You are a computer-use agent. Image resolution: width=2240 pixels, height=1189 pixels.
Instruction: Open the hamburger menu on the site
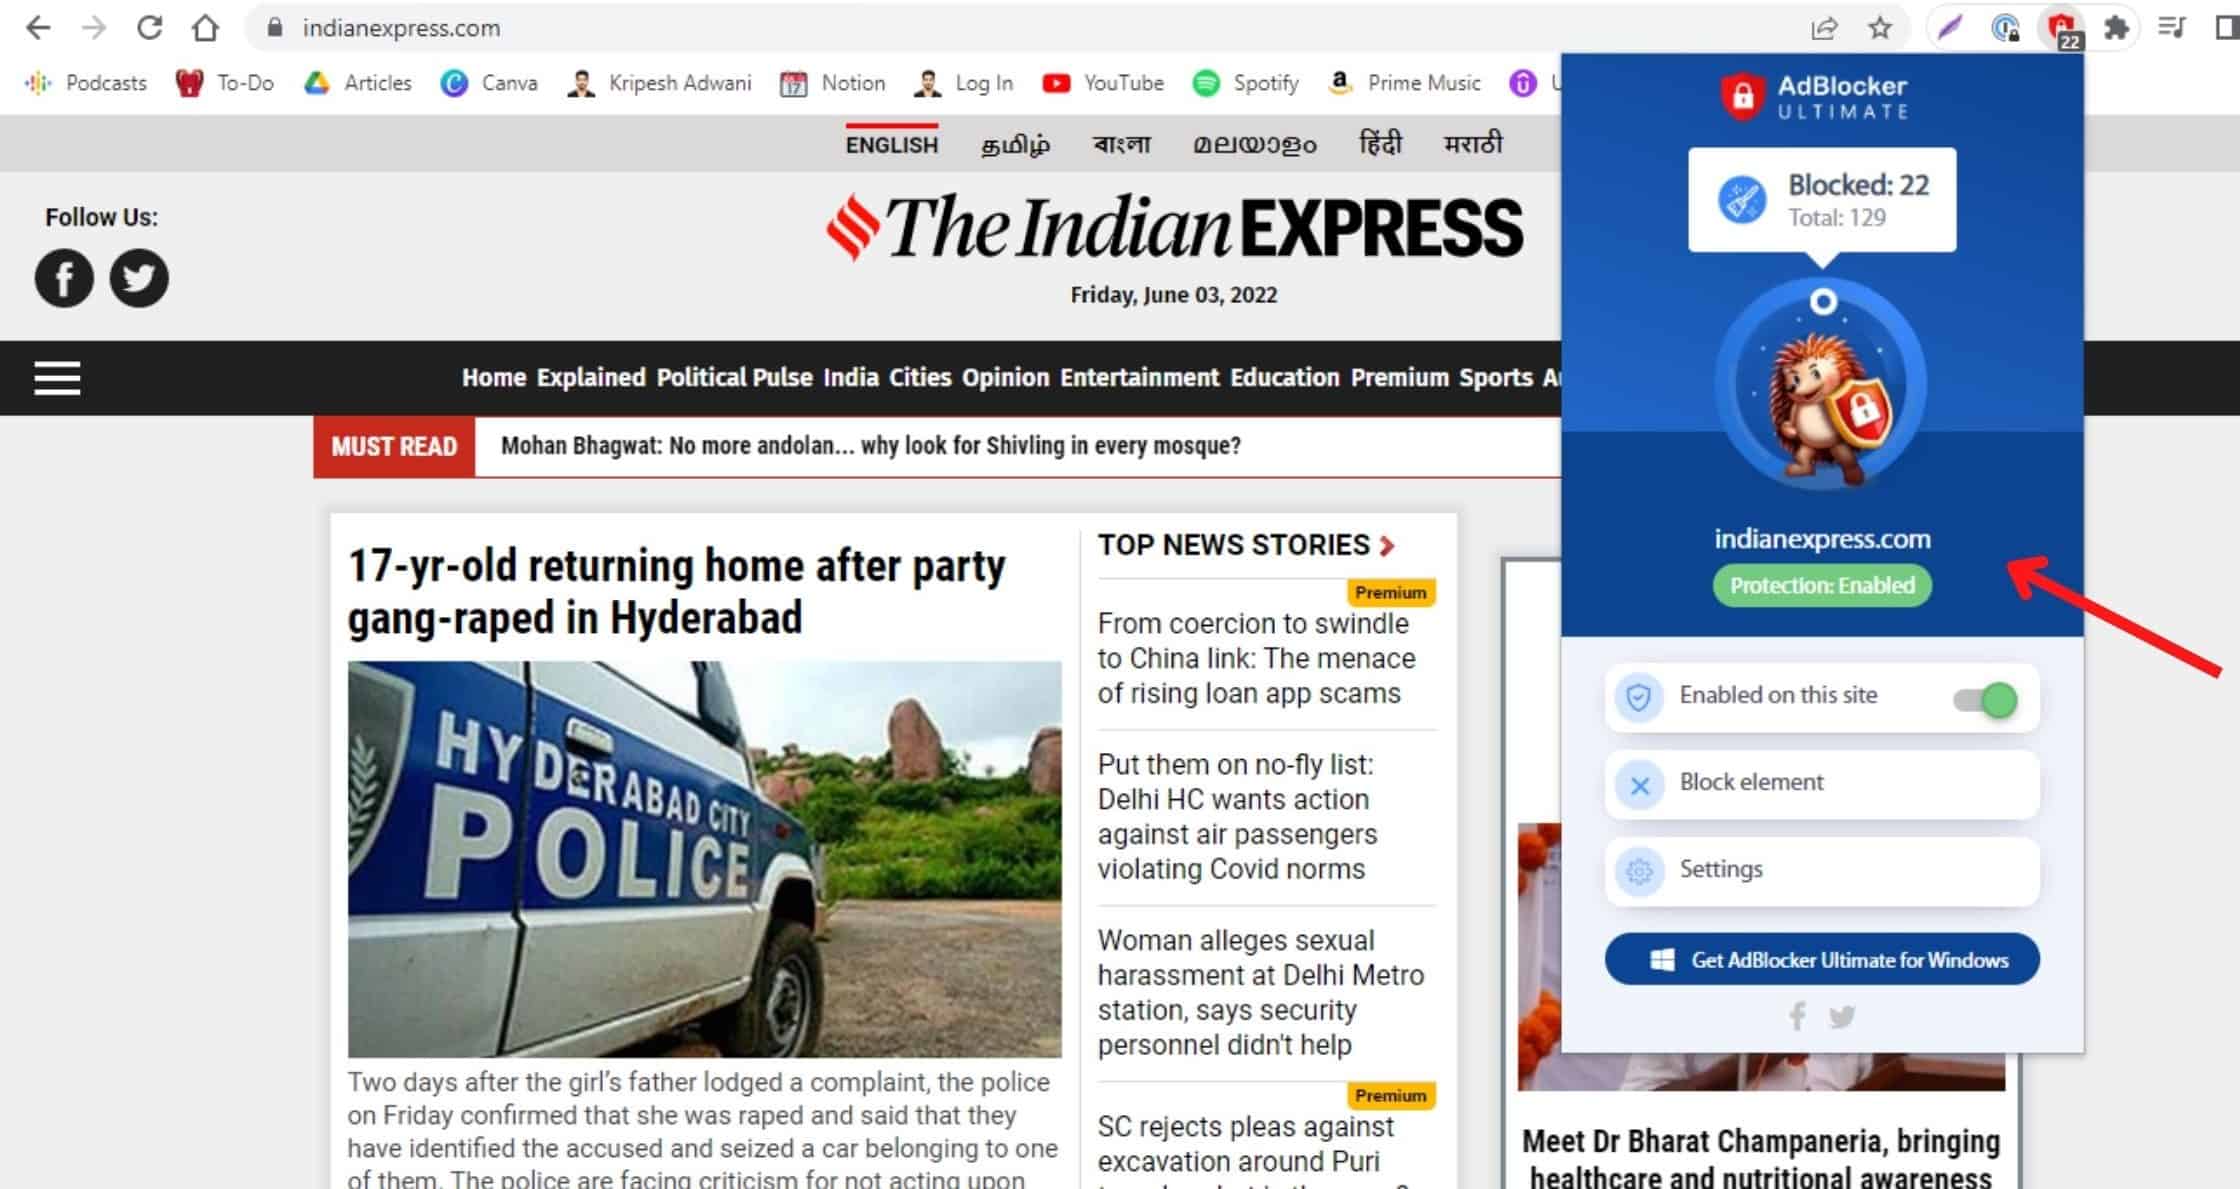(x=57, y=378)
